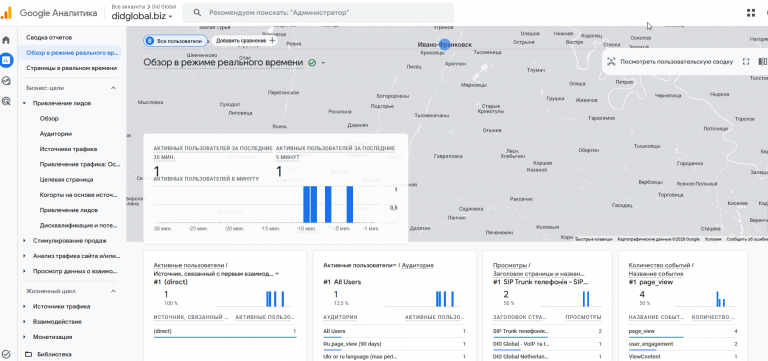768x361 pixels.
Task: Open the Advertising icon in left rail
Action: tap(6, 101)
